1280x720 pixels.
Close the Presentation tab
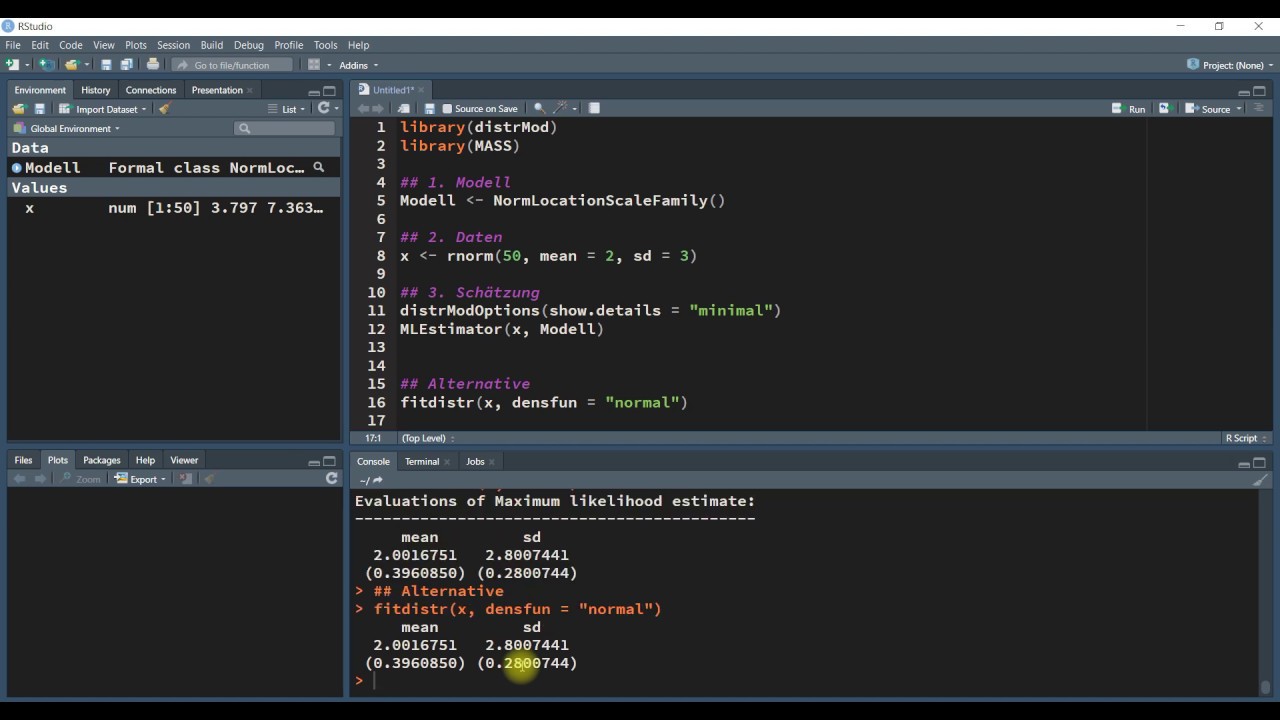click(252, 90)
